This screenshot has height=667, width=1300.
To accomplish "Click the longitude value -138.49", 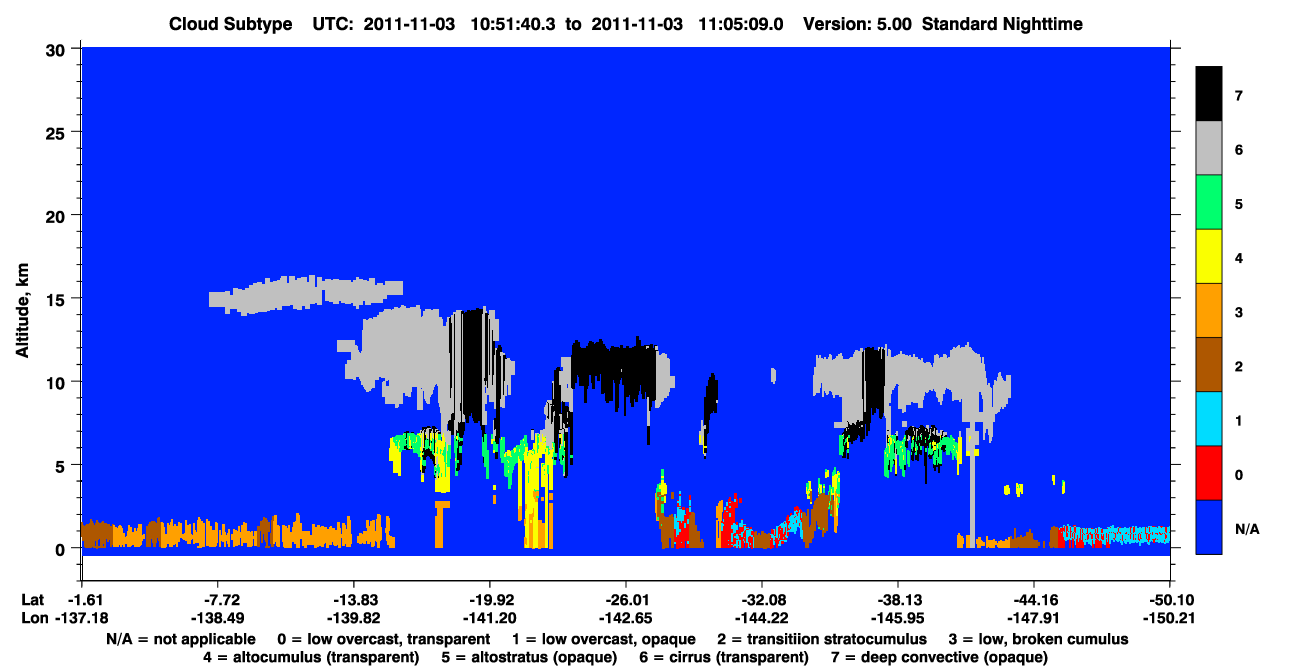I will click(x=217, y=618).
